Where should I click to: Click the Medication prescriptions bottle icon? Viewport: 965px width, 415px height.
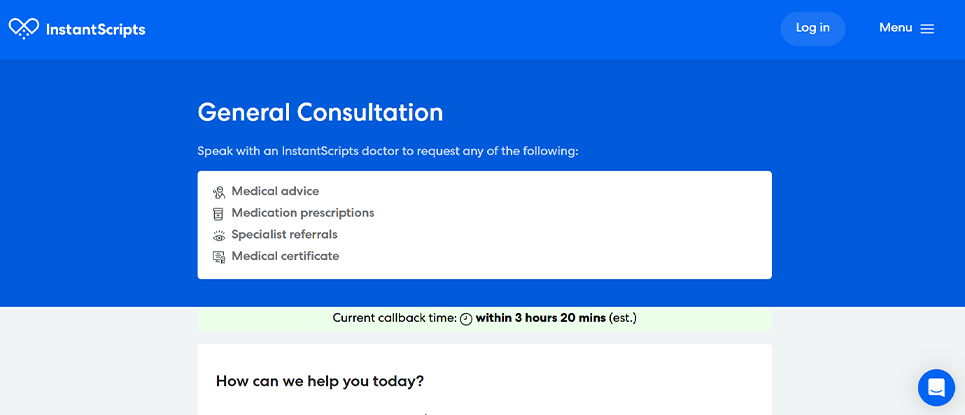(x=219, y=214)
